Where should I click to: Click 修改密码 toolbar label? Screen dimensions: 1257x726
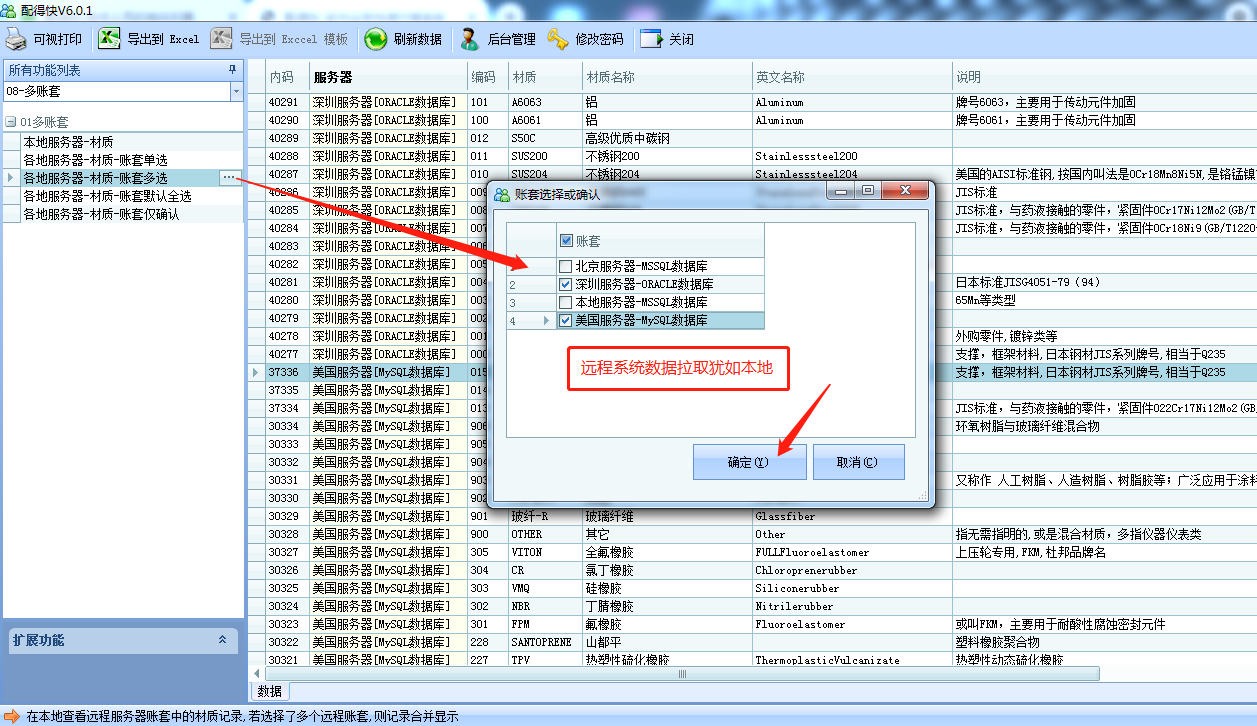pyautogui.click(x=599, y=40)
